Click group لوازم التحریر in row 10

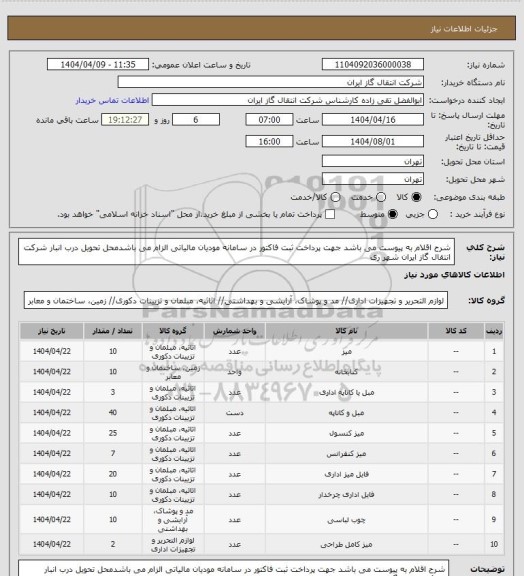click(x=173, y=545)
